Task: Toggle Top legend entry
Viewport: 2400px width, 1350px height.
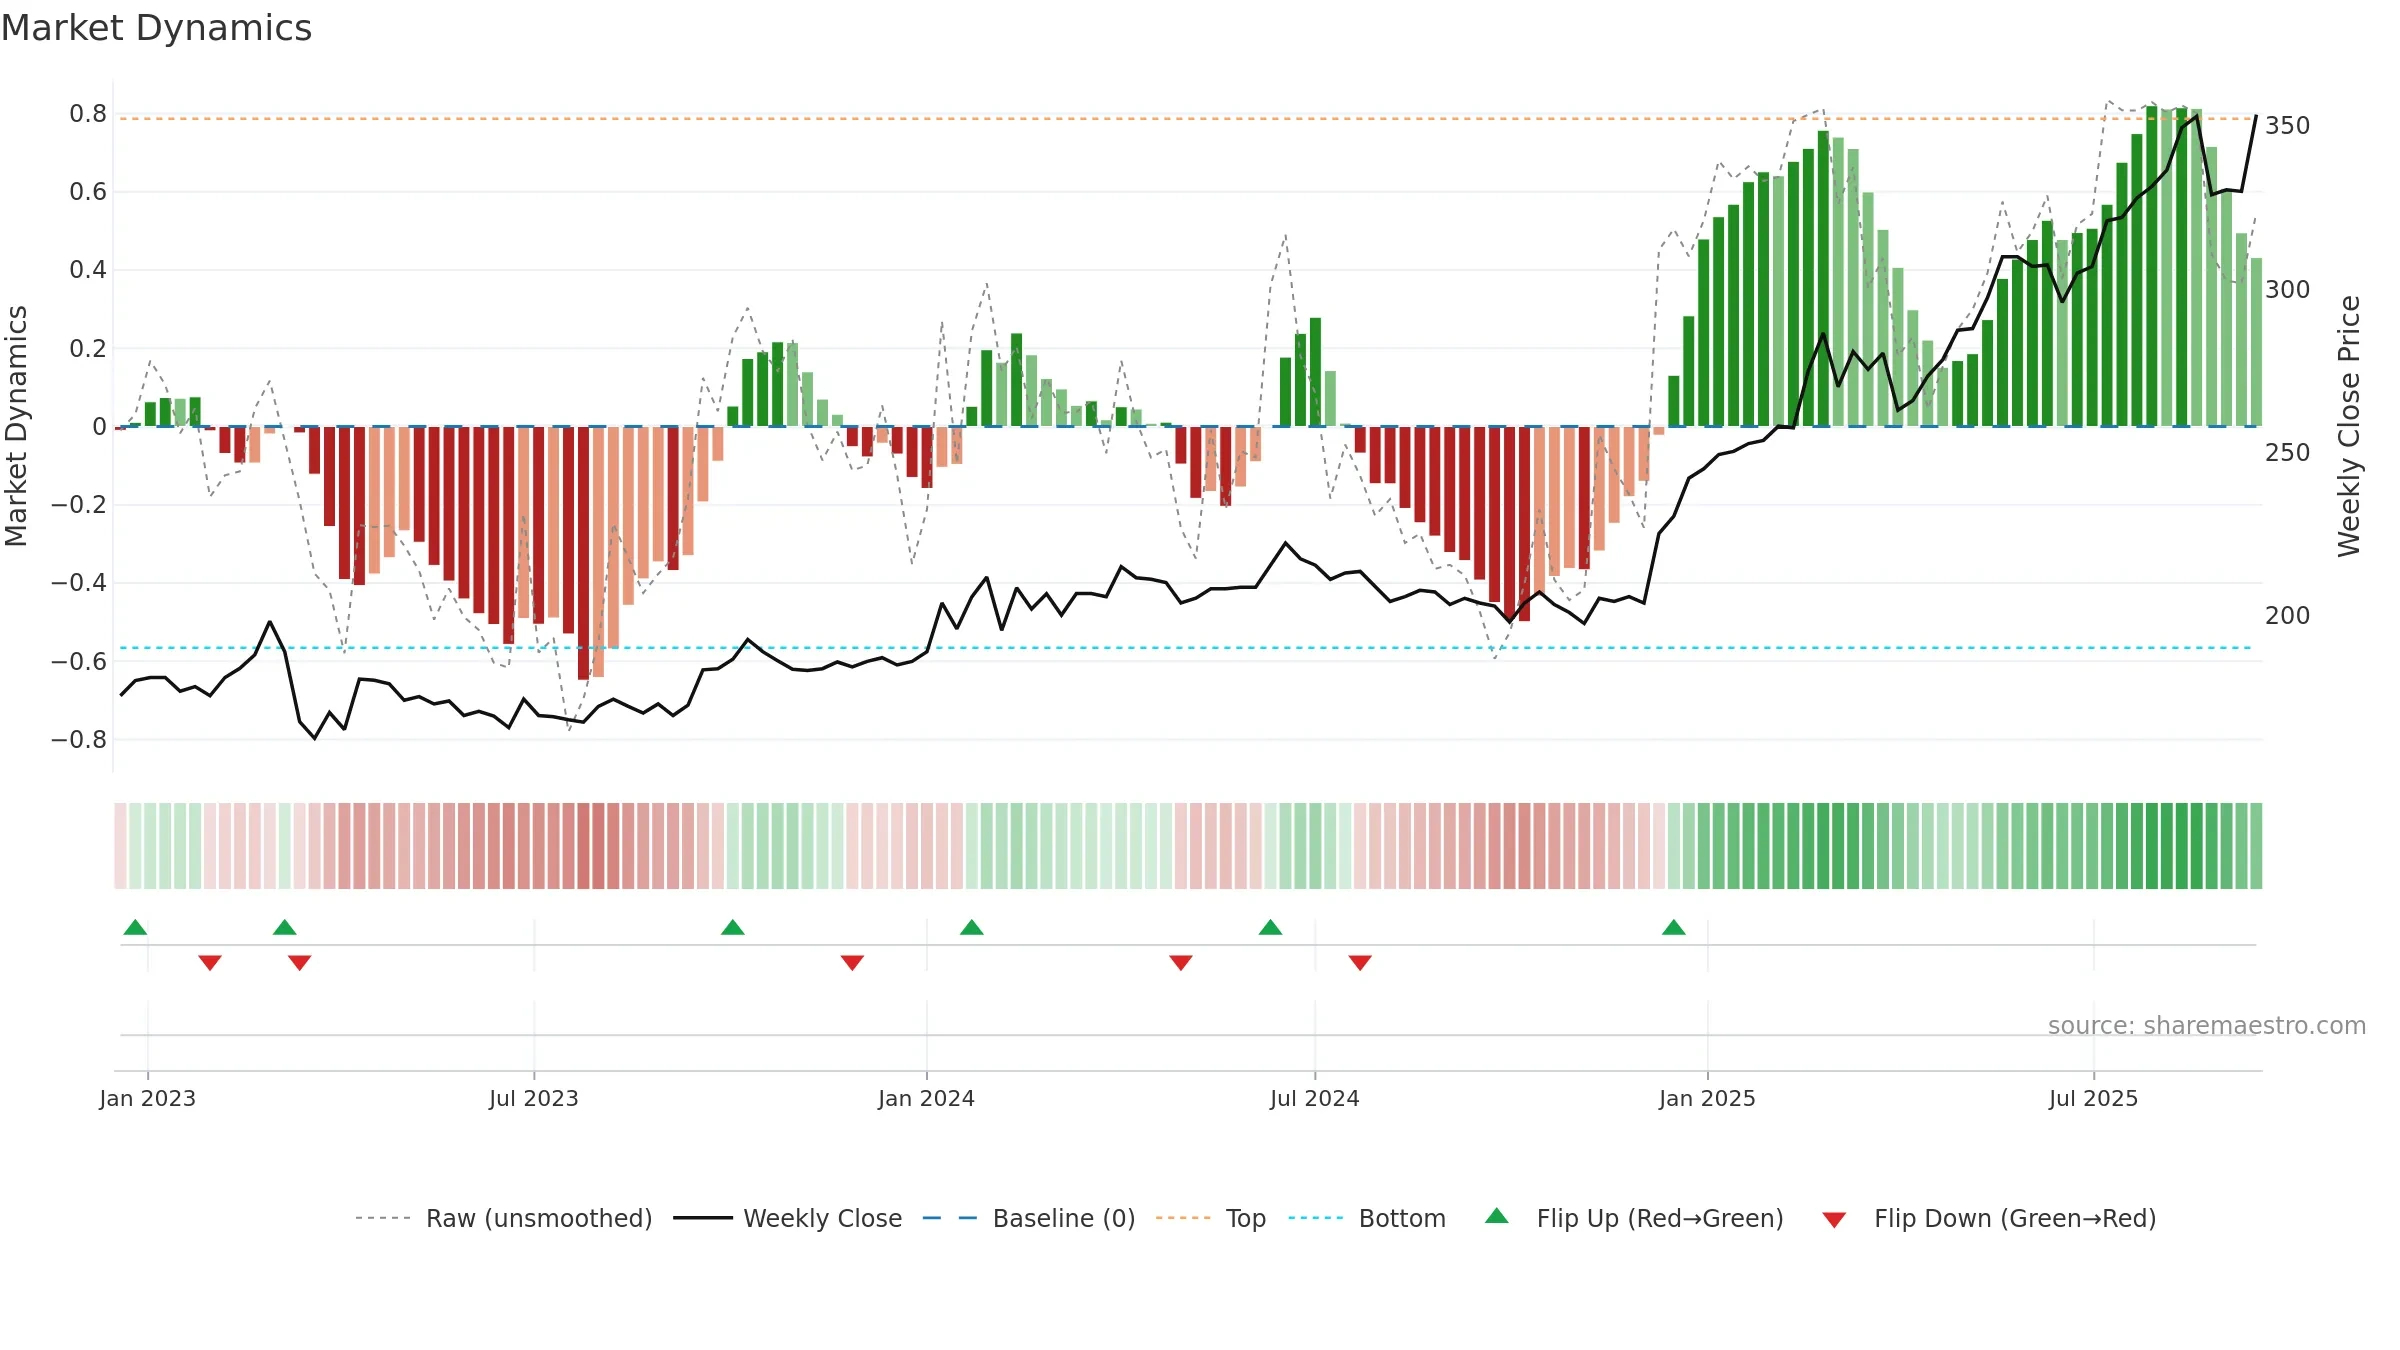Action: tap(1210, 1218)
